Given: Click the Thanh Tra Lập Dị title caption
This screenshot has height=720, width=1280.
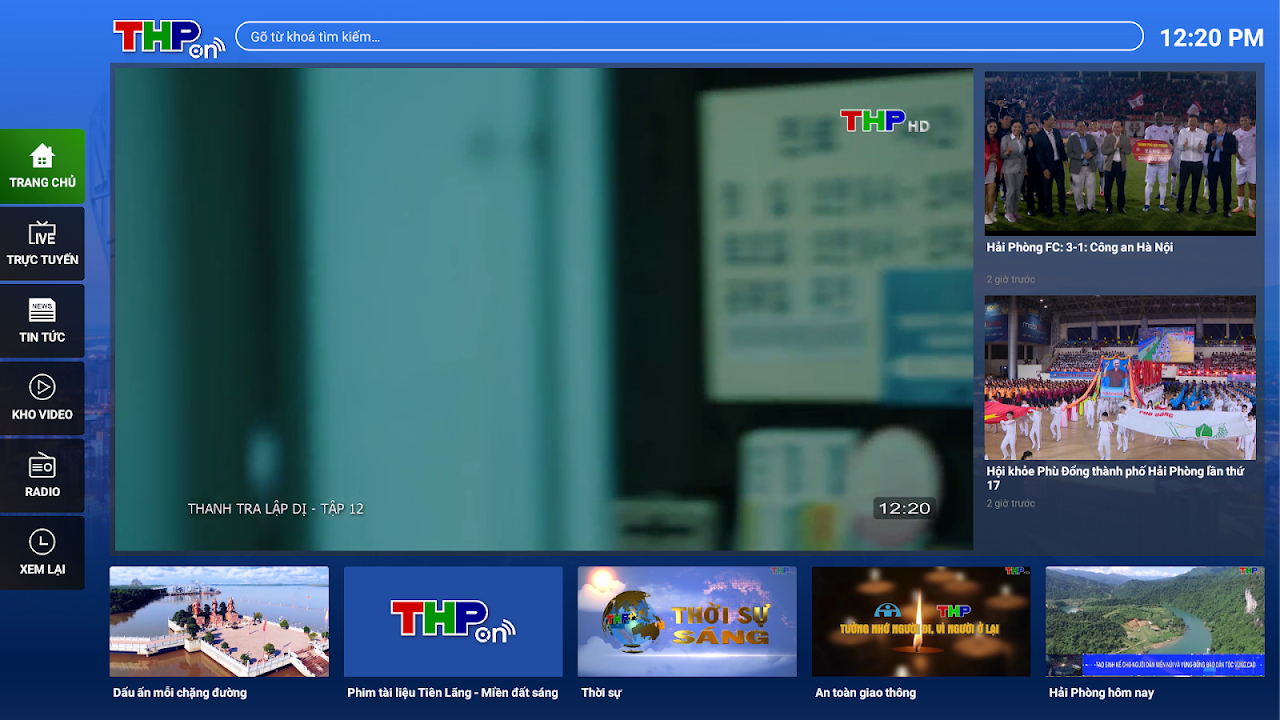Looking at the screenshot, I should click(x=276, y=509).
